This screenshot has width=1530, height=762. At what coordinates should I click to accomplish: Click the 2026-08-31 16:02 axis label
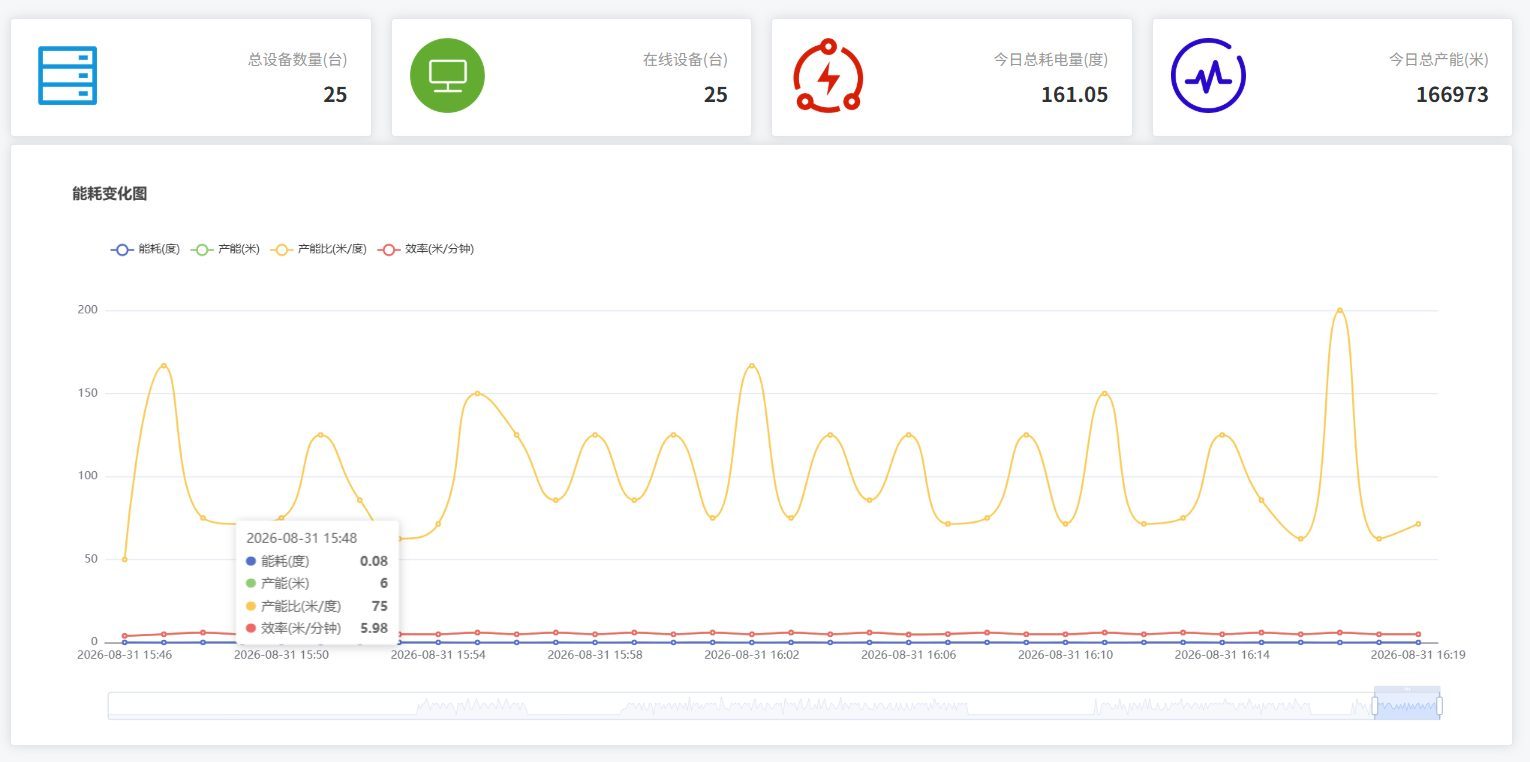[752, 654]
